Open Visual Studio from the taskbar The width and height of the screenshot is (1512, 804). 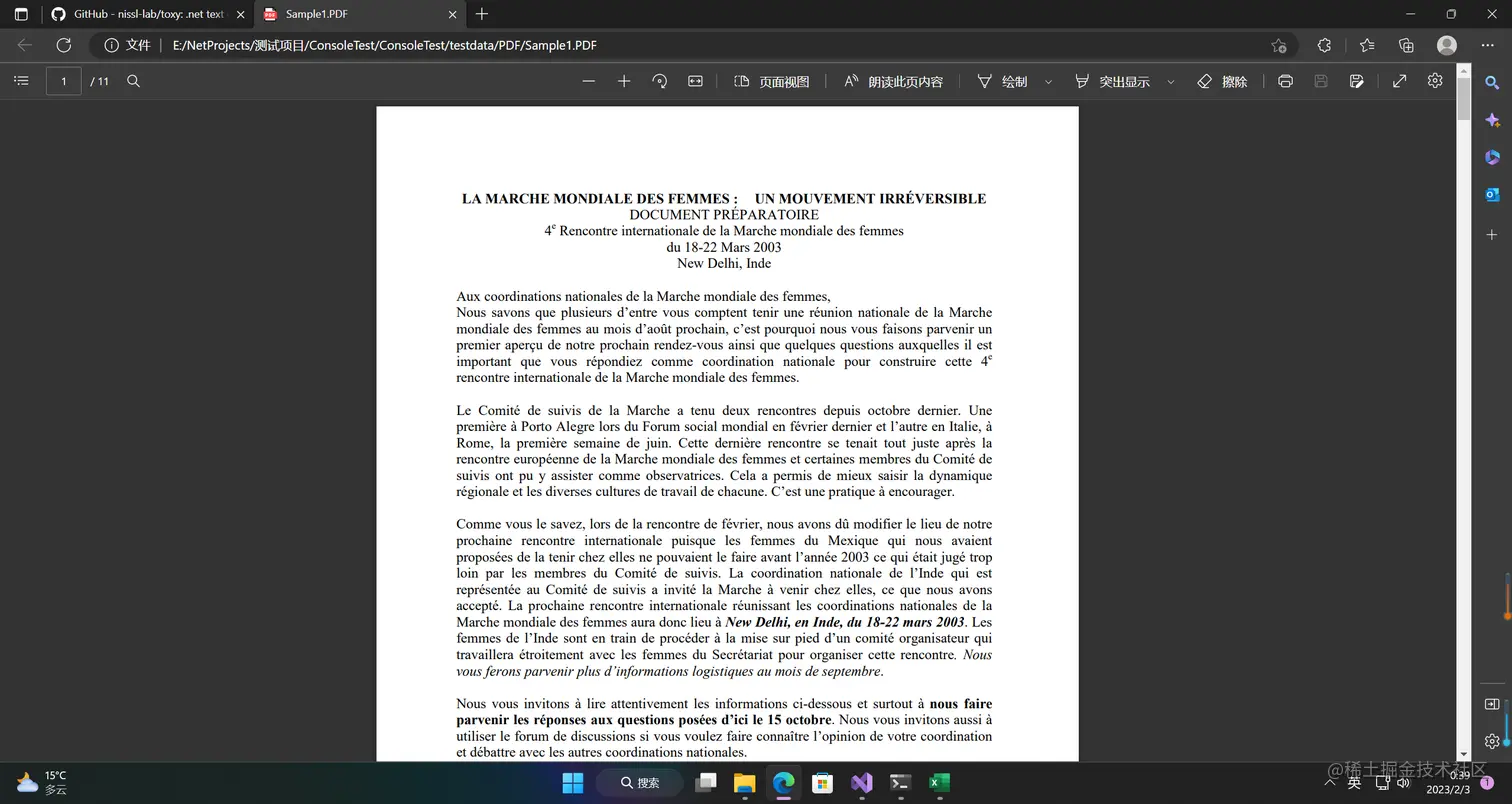coord(861,782)
